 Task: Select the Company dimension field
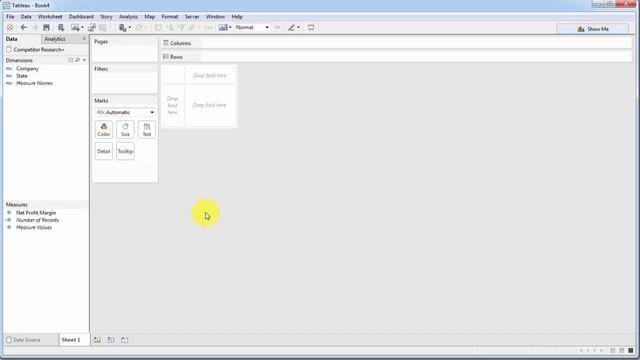[27, 69]
